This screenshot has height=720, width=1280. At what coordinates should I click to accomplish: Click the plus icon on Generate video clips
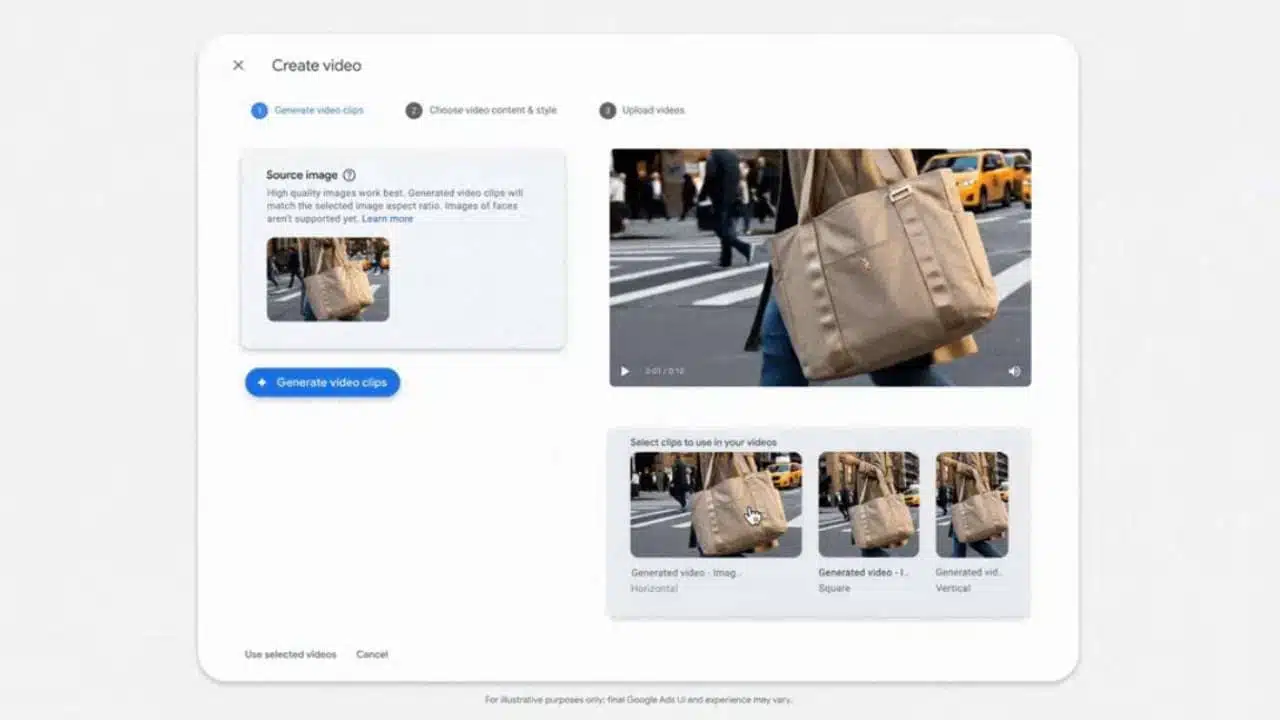260,382
